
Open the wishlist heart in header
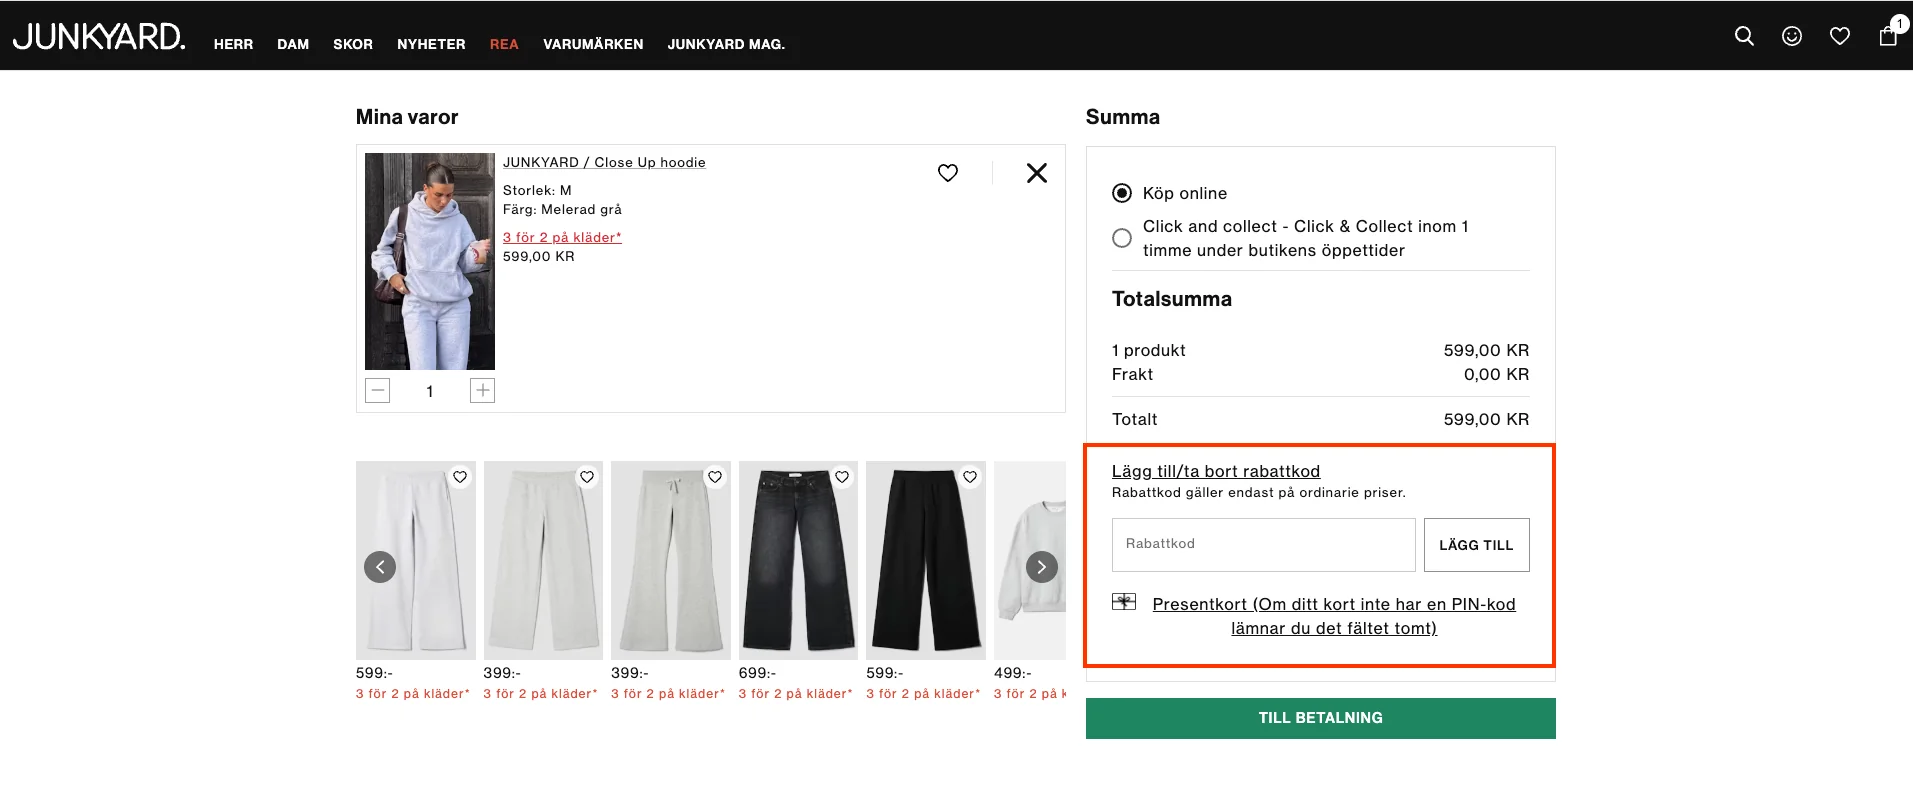coord(1840,36)
